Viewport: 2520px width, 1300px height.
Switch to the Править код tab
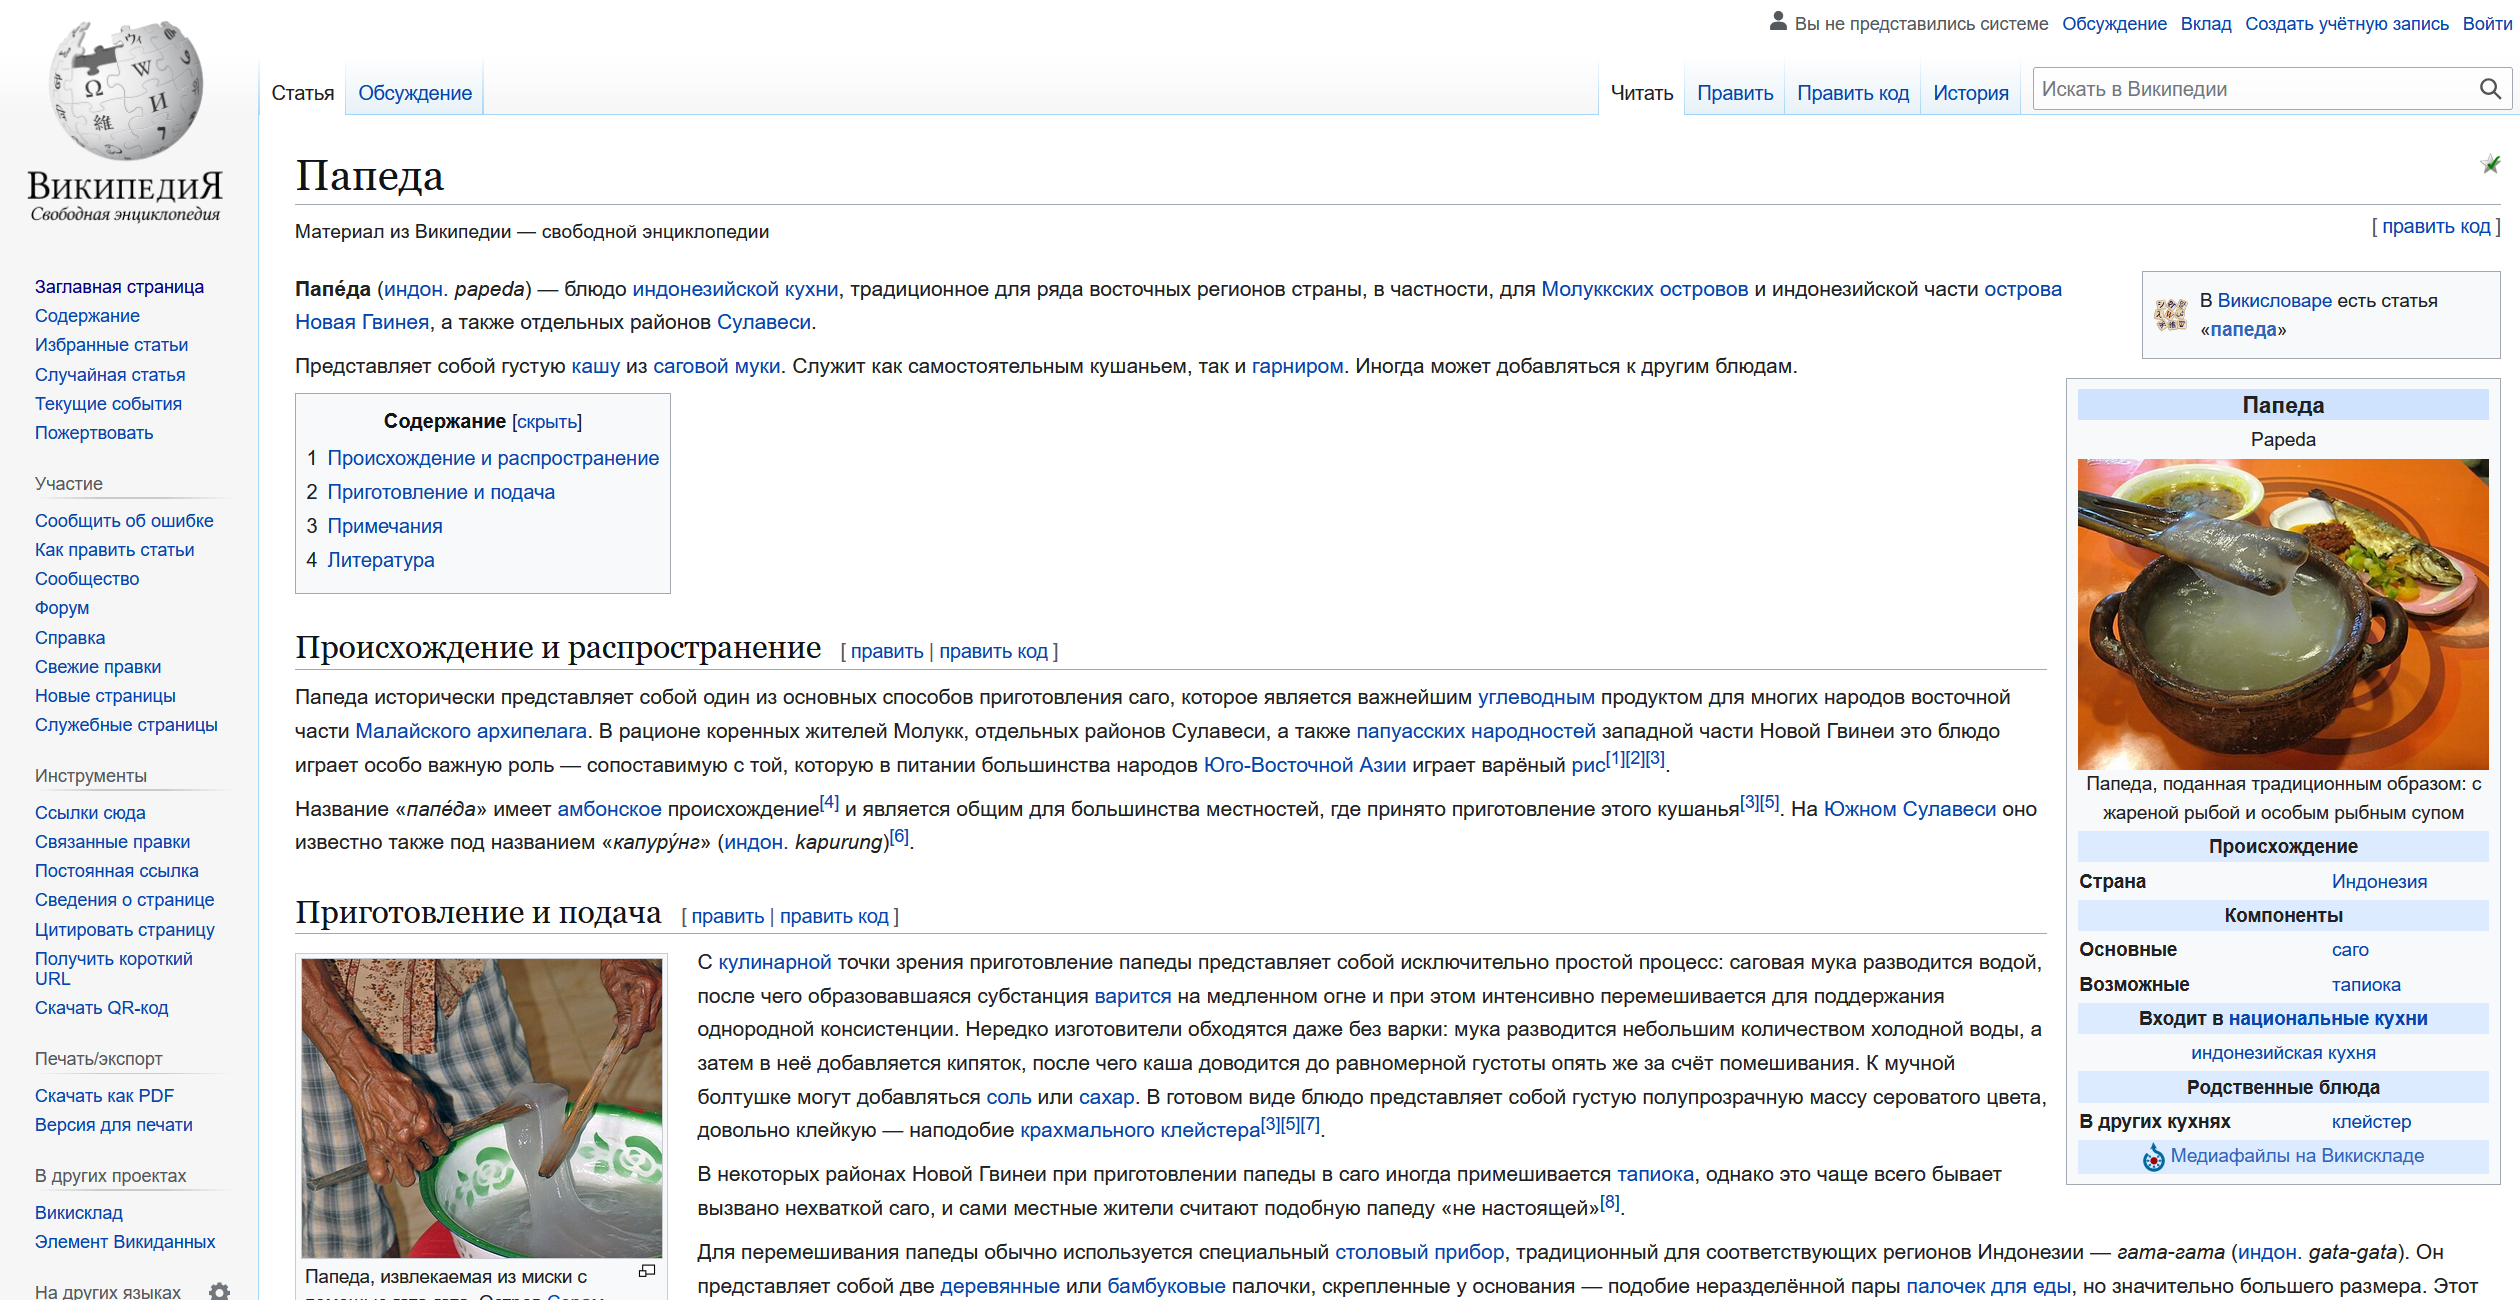pos(1852,93)
